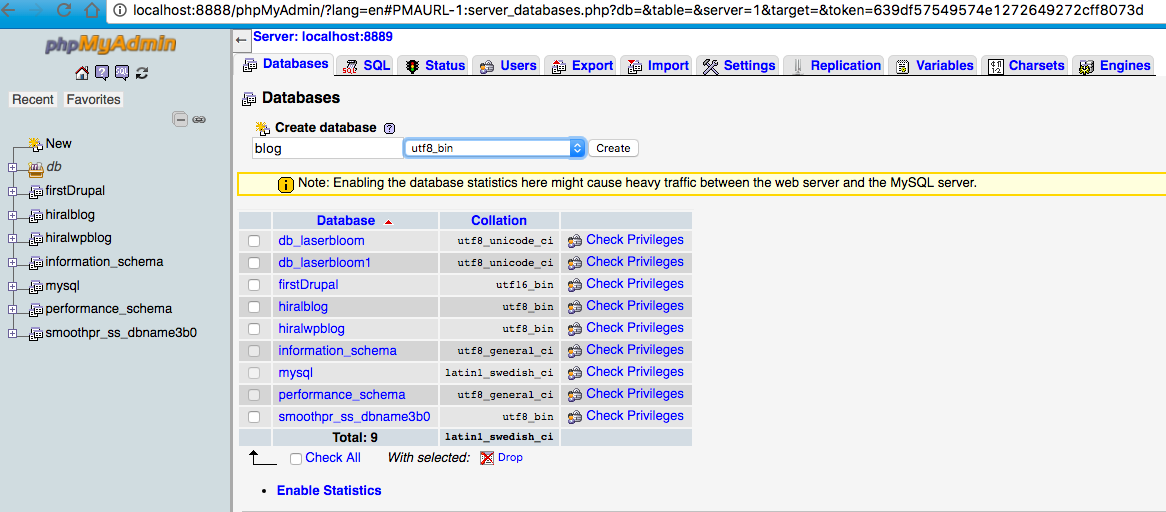Expand performance_schema node in navigation tree
Image resolution: width=1166 pixels, height=512 pixels.
(x=12, y=310)
